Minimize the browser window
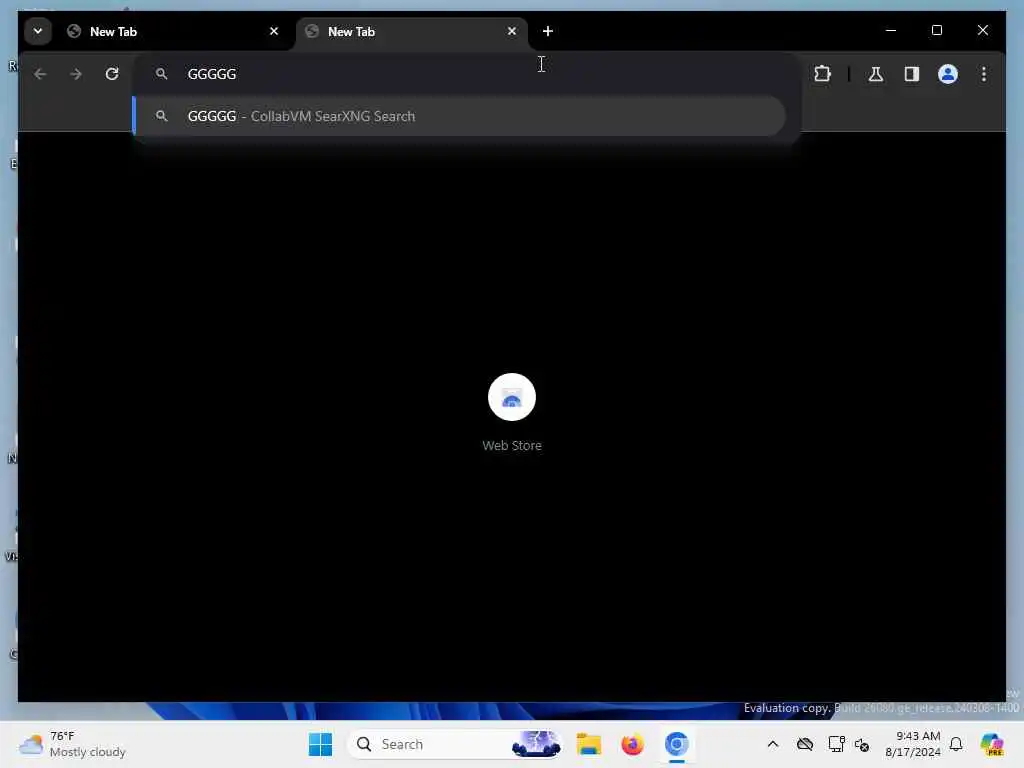Viewport: 1024px width, 768px height. (x=891, y=31)
